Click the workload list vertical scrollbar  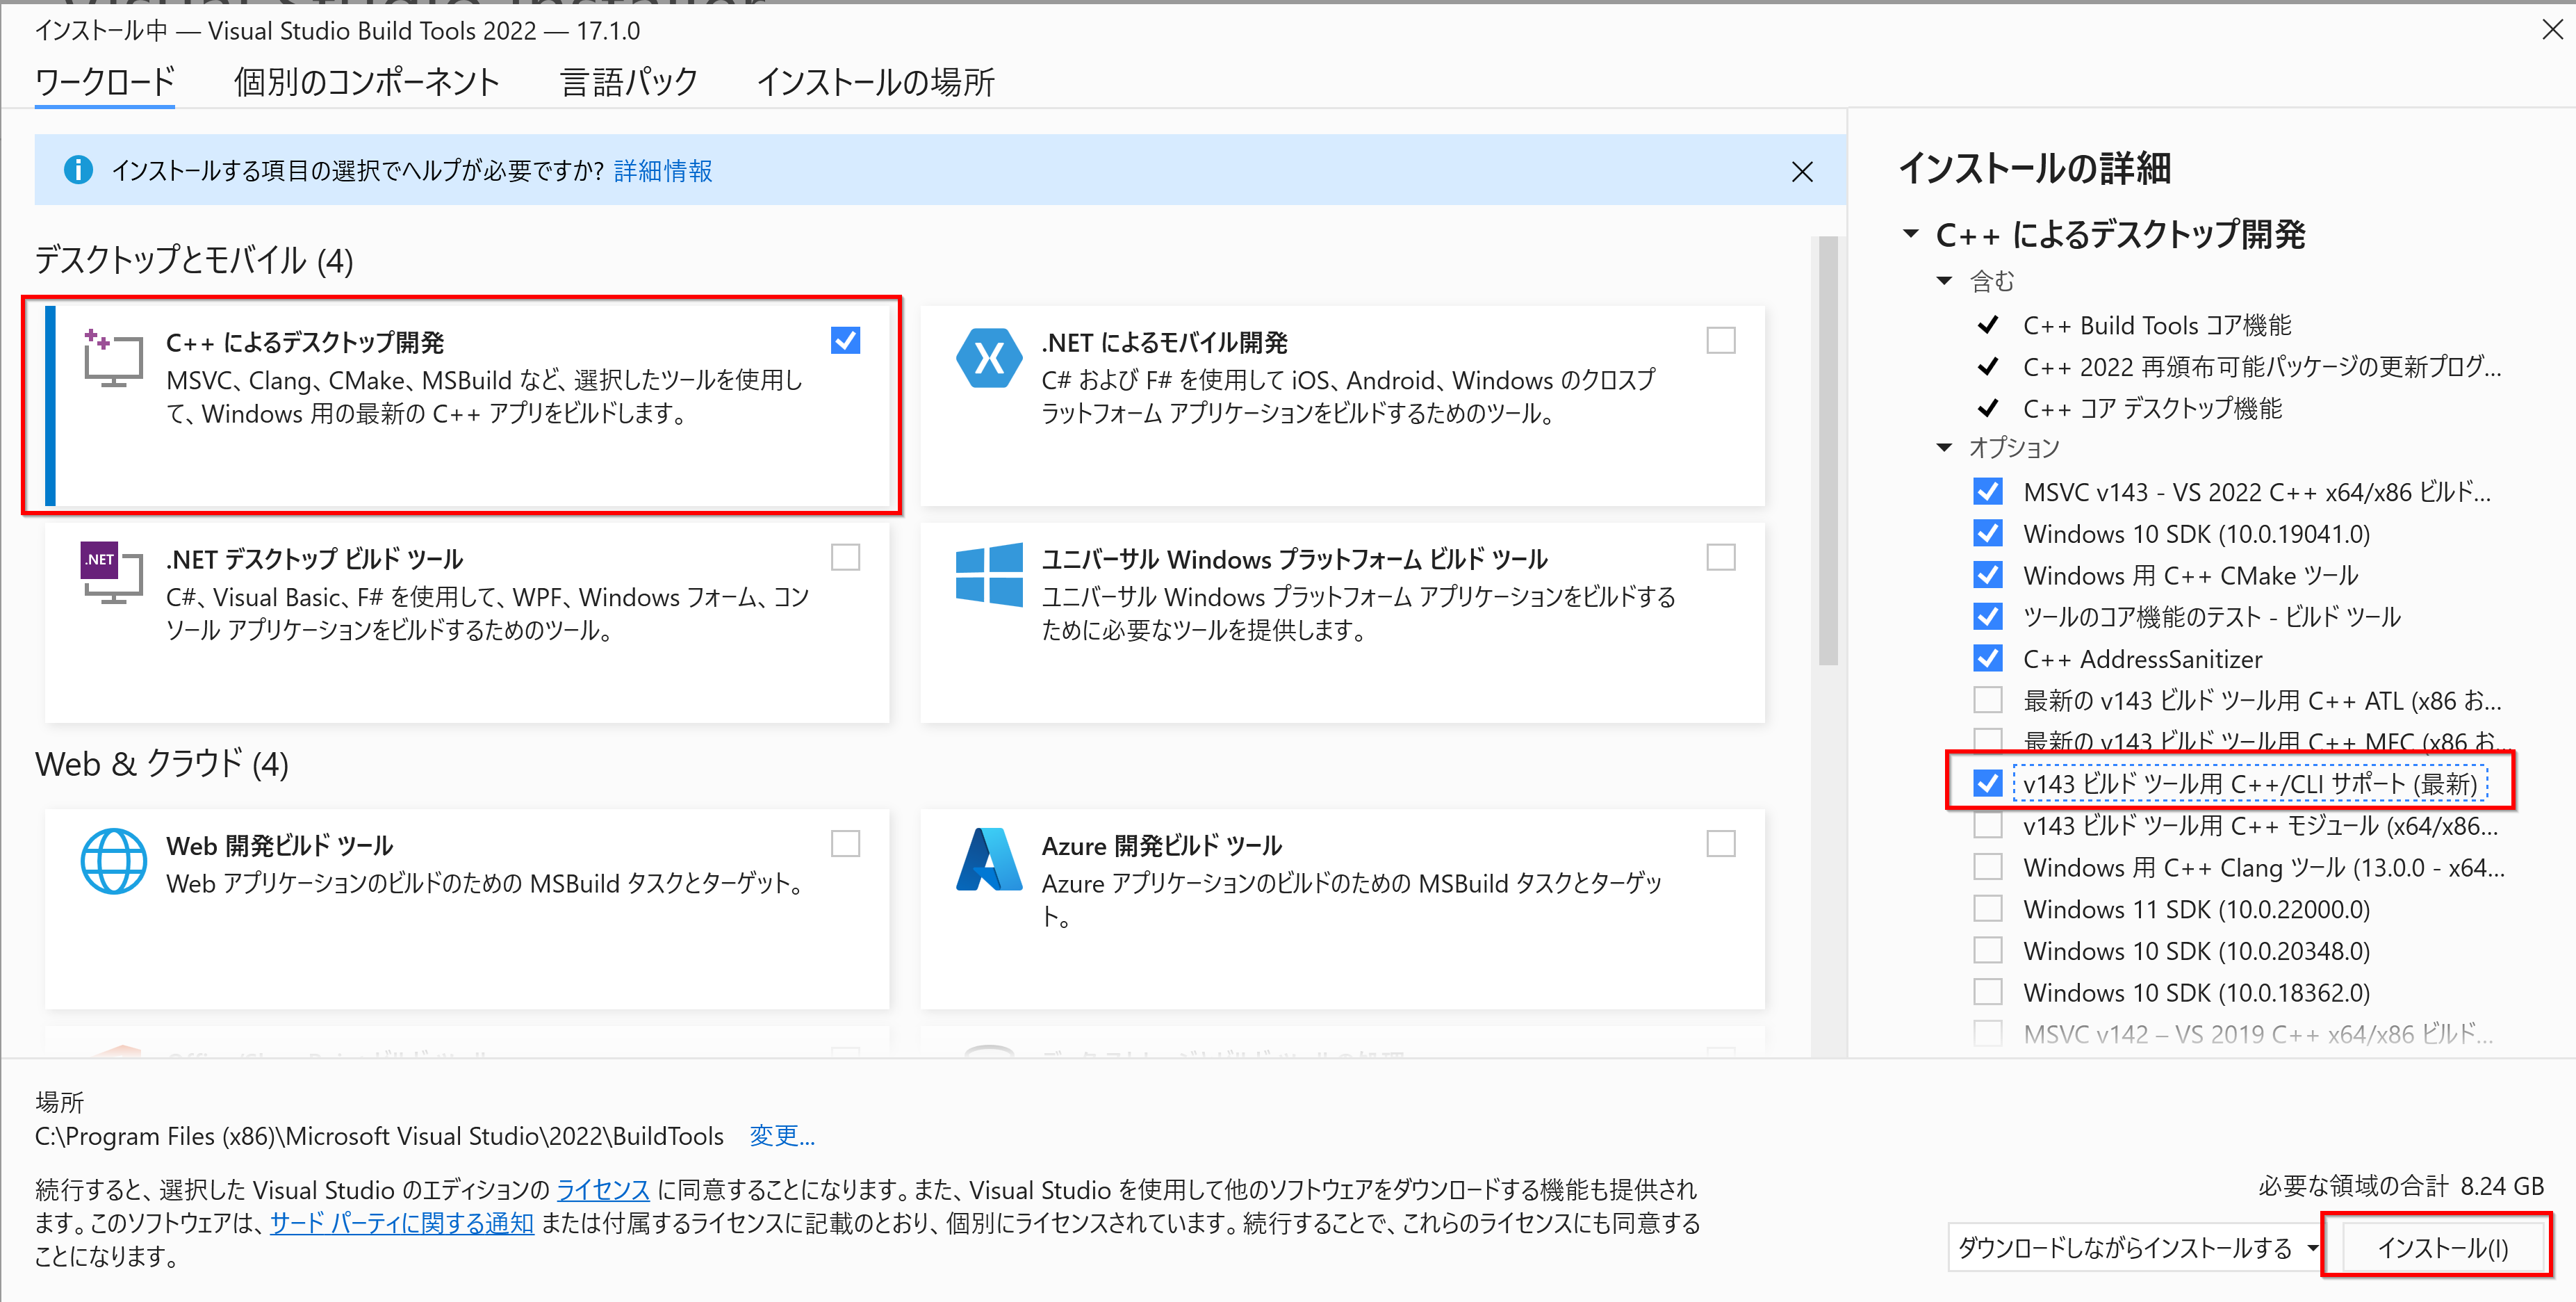point(1827,450)
